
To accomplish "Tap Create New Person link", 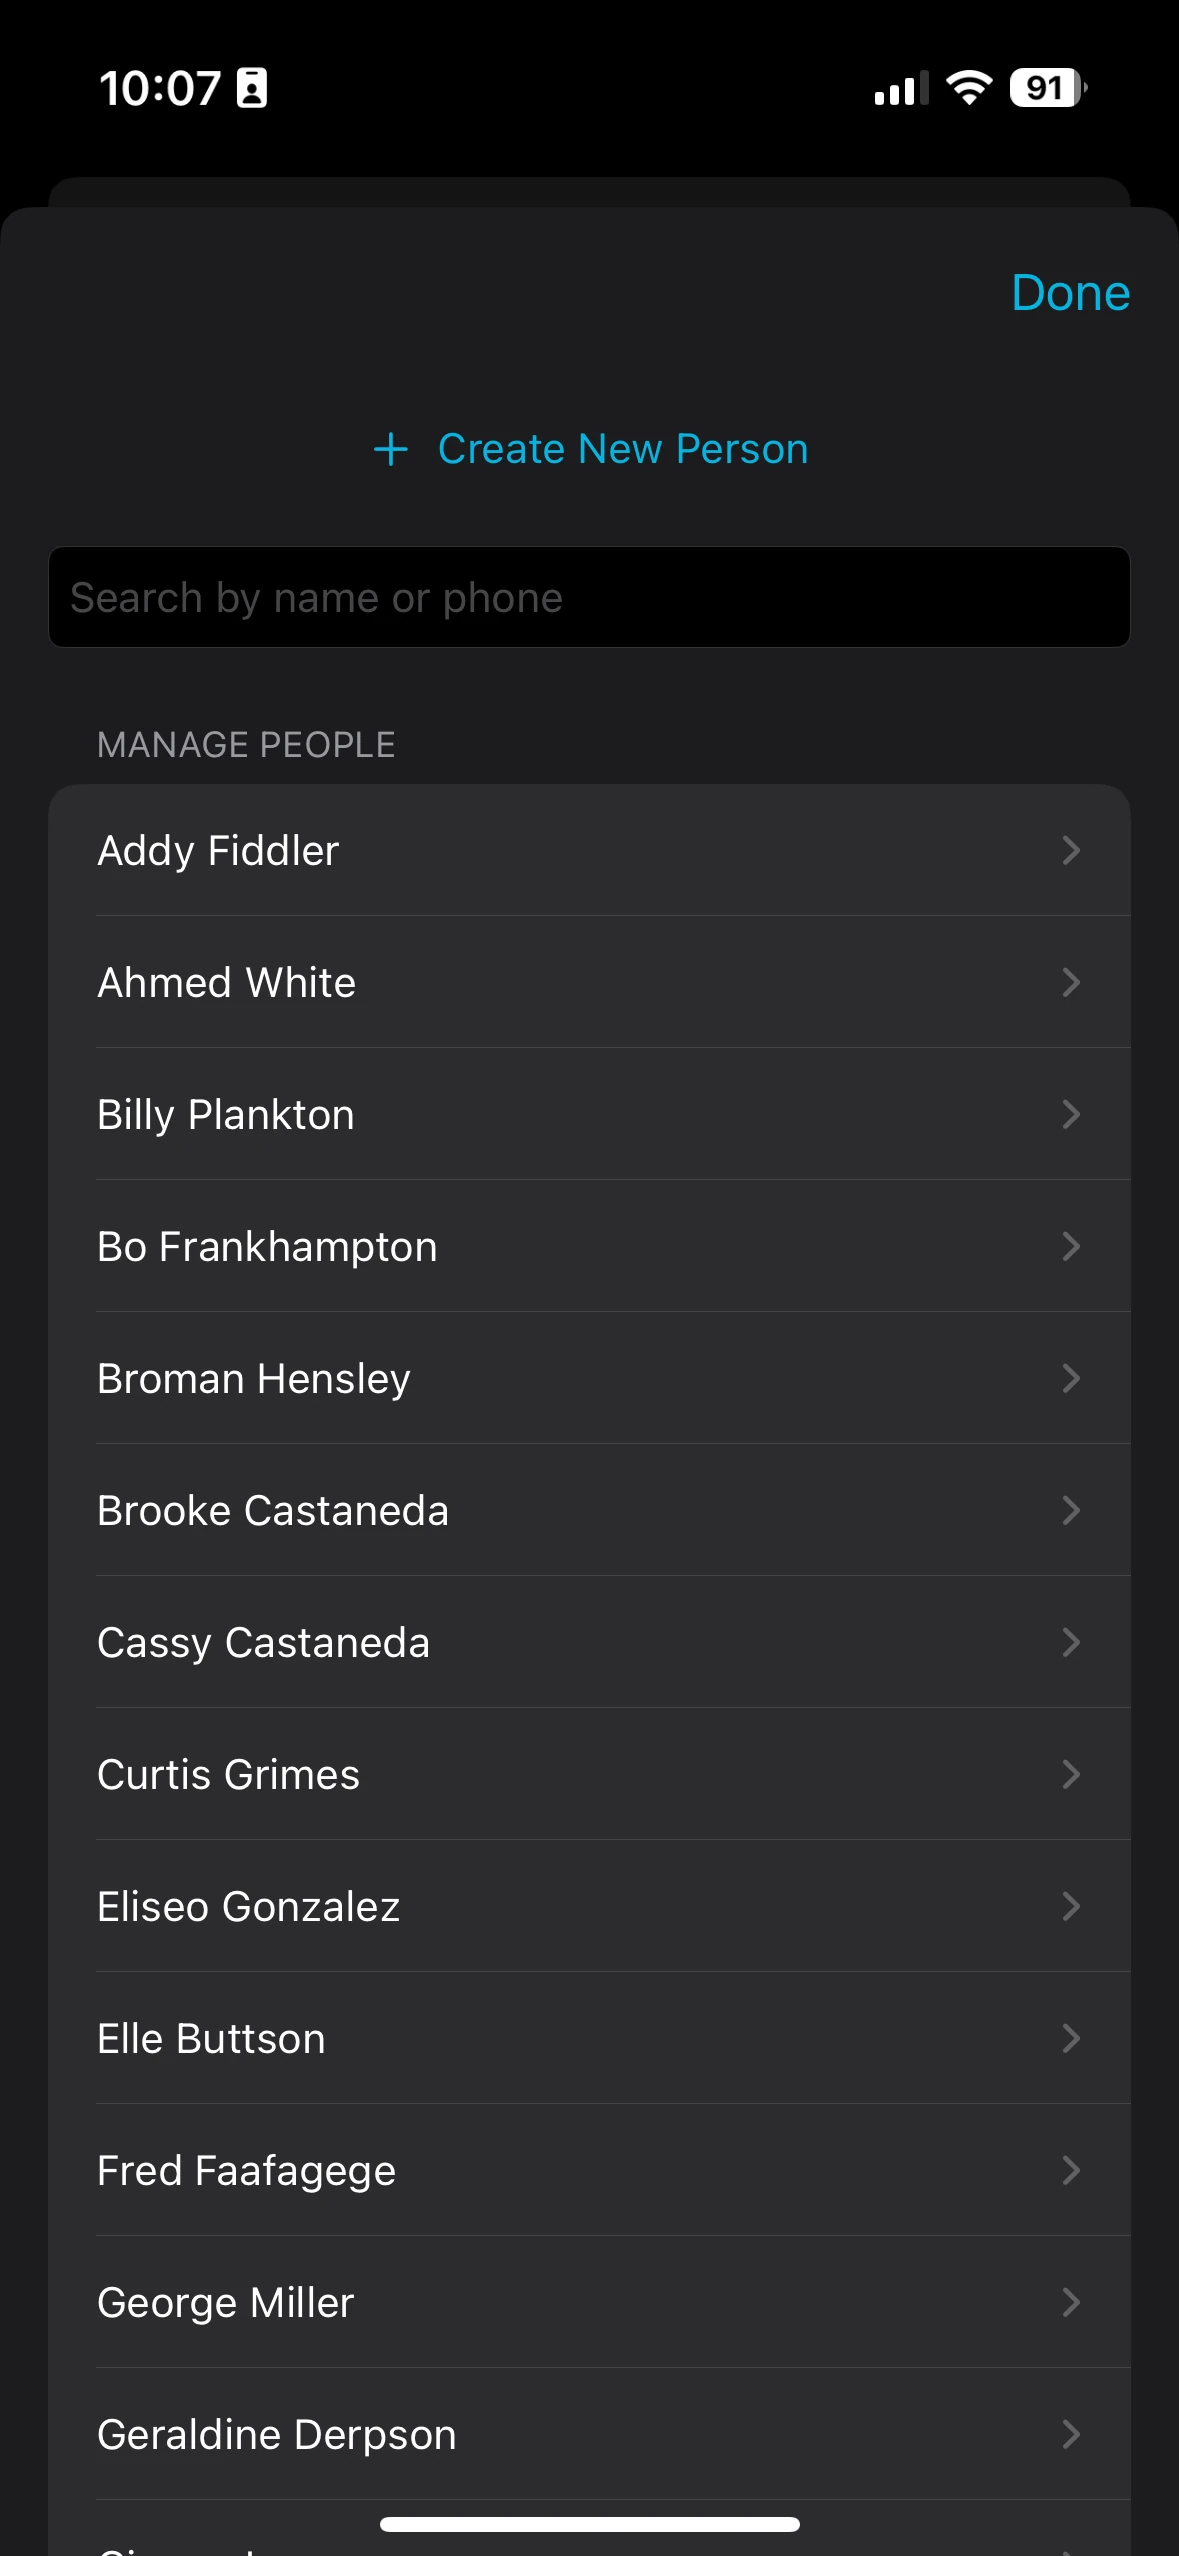I will [x=622, y=449].
